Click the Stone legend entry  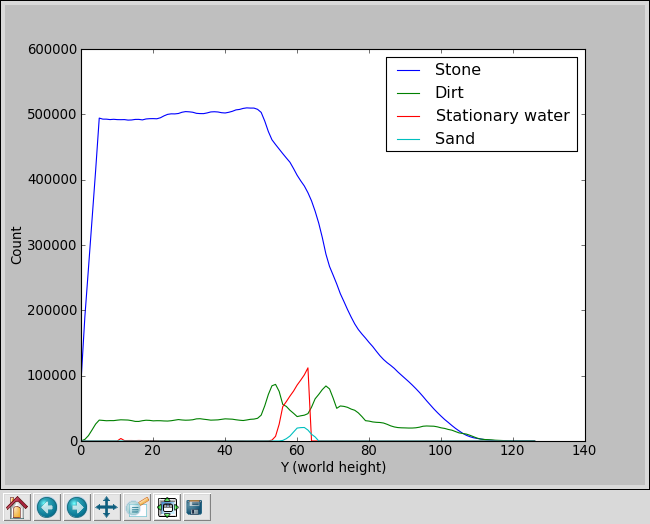(x=457, y=70)
